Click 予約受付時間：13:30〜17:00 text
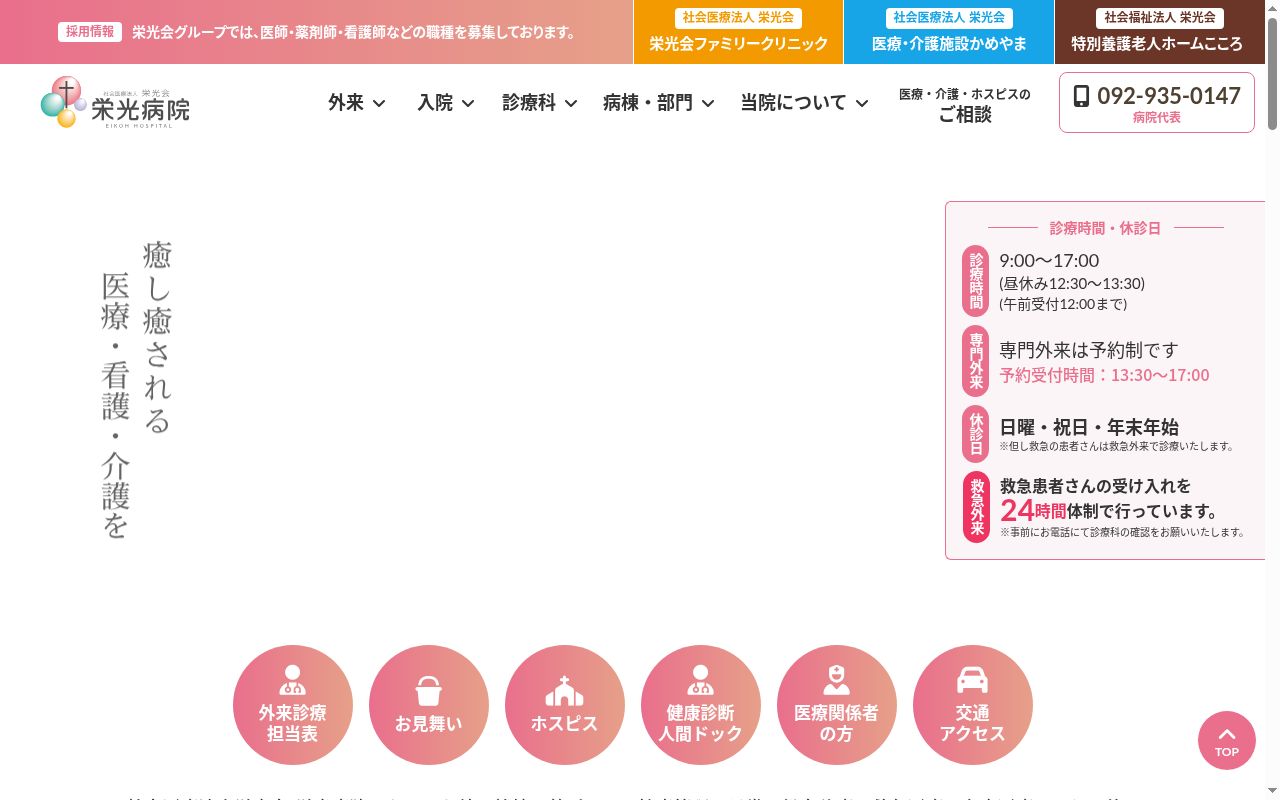 (1104, 375)
